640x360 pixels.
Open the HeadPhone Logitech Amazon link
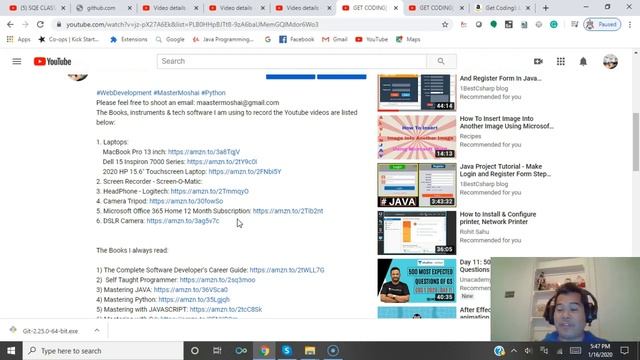[x=209, y=191]
